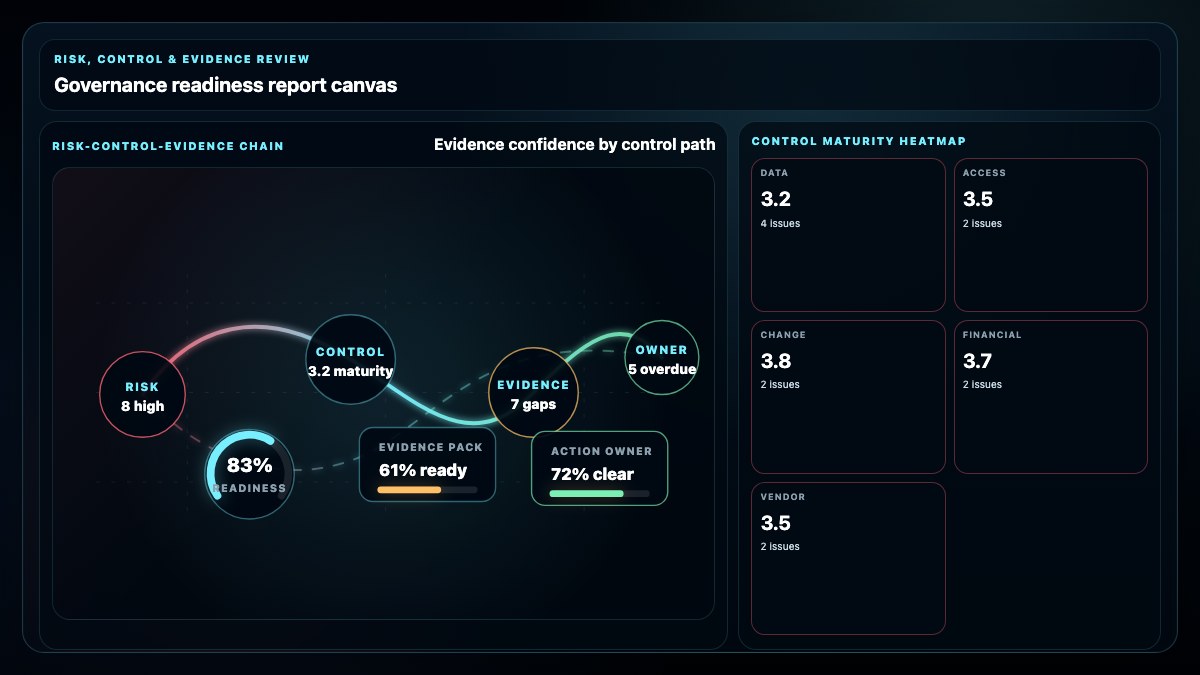Click the 83% readiness gauge
The image size is (1200, 675).
coord(250,474)
